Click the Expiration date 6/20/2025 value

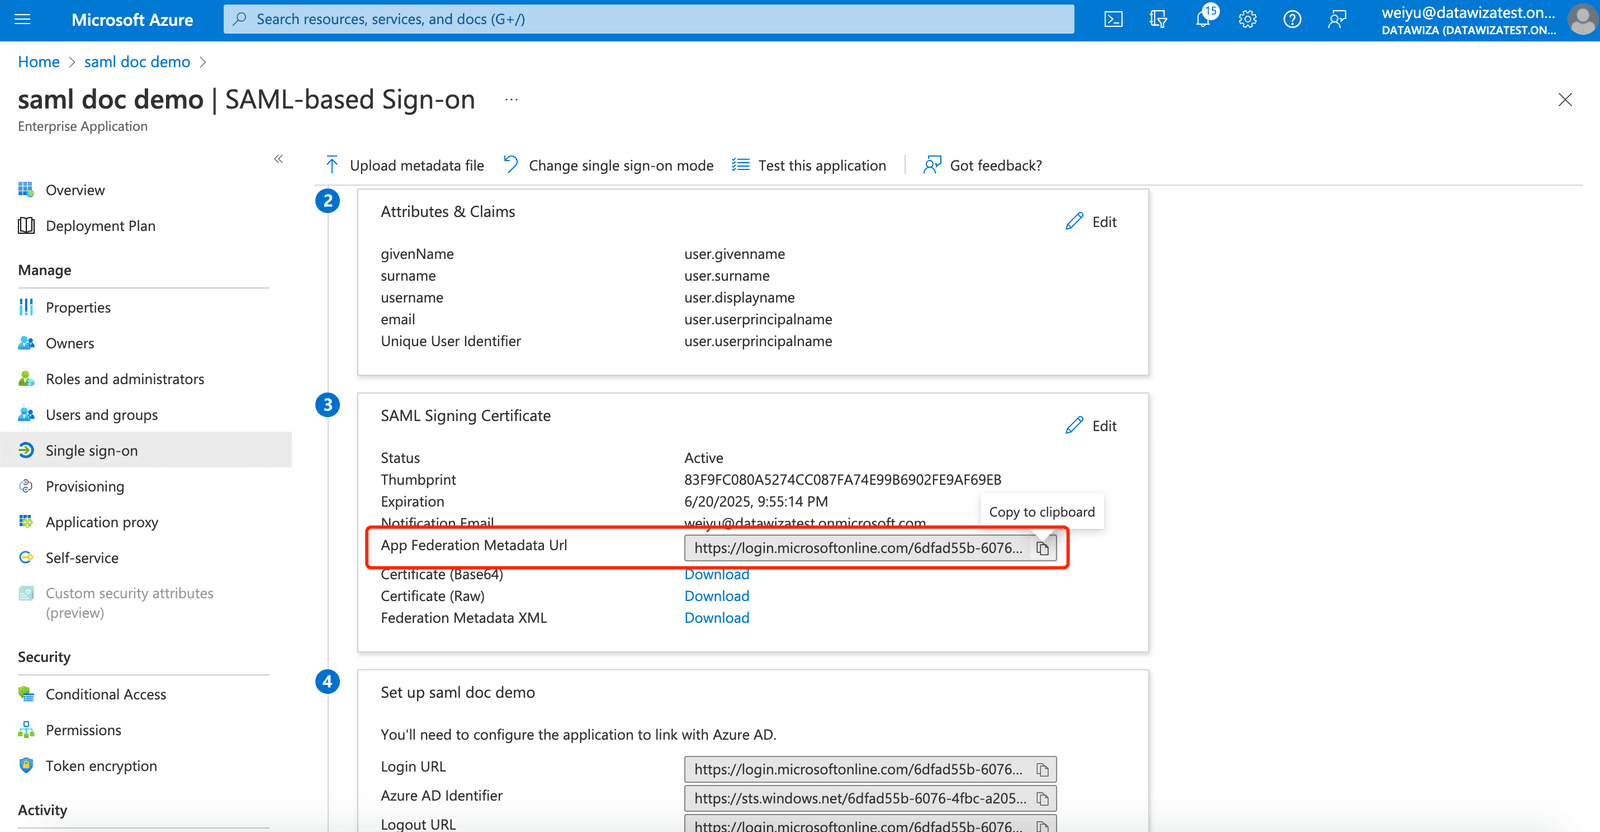point(756,502)
